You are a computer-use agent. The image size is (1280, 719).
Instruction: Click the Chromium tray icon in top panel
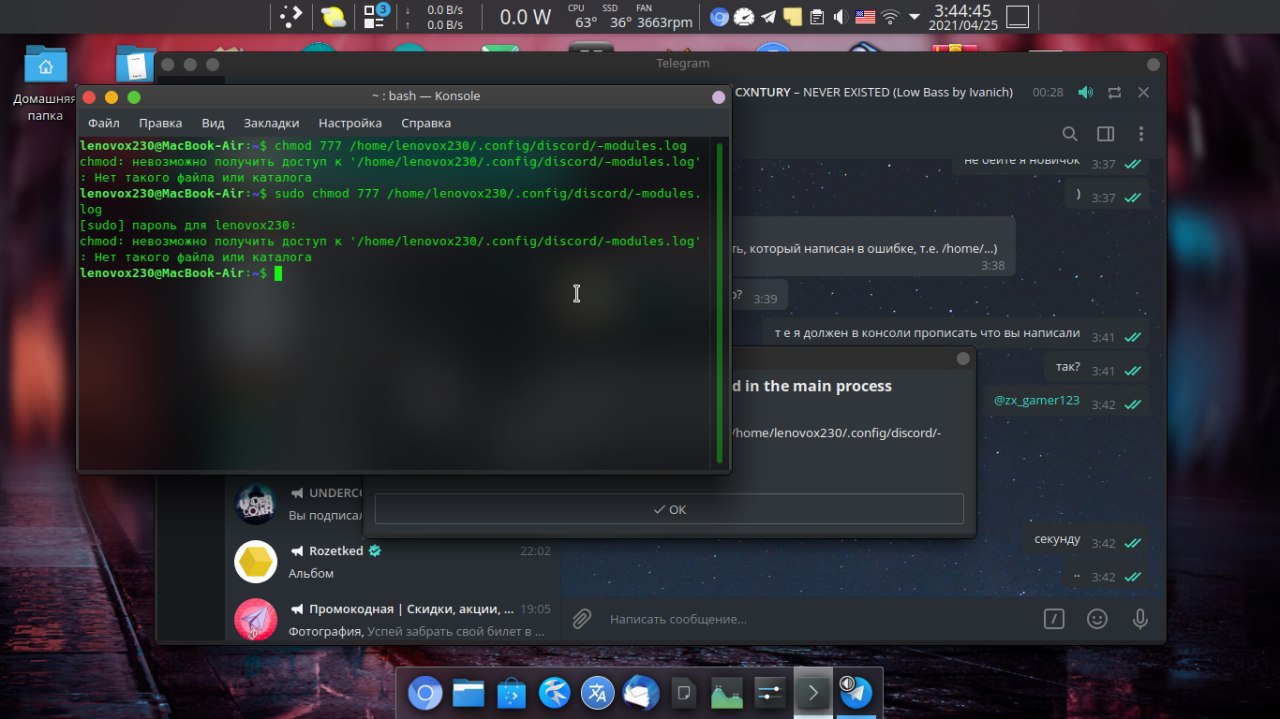point(719,17)
